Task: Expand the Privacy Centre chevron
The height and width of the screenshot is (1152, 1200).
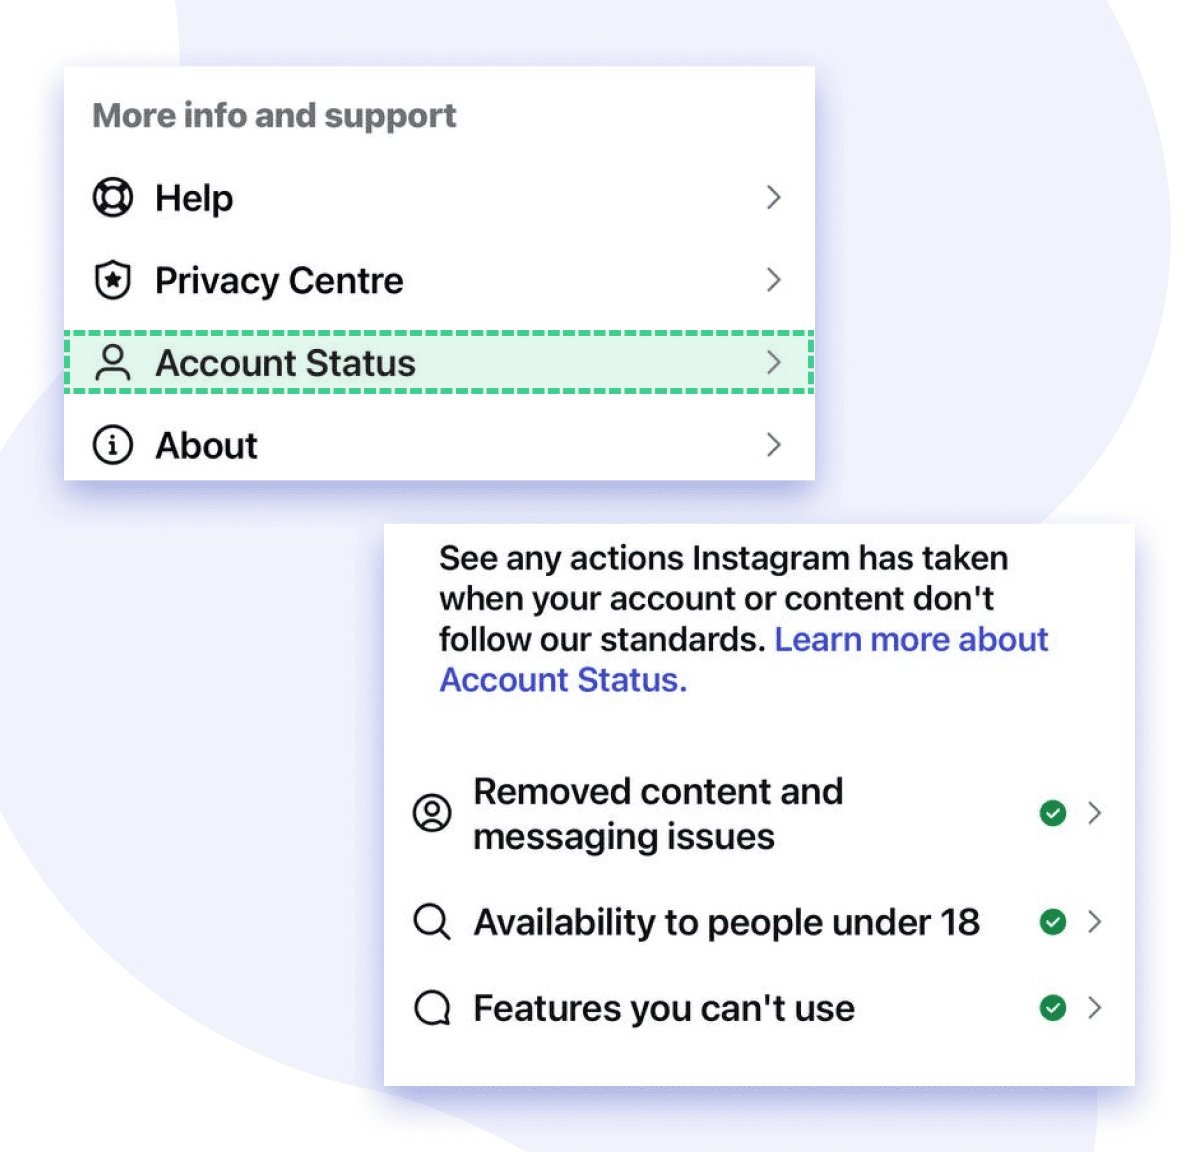Action: pos(773,280)
